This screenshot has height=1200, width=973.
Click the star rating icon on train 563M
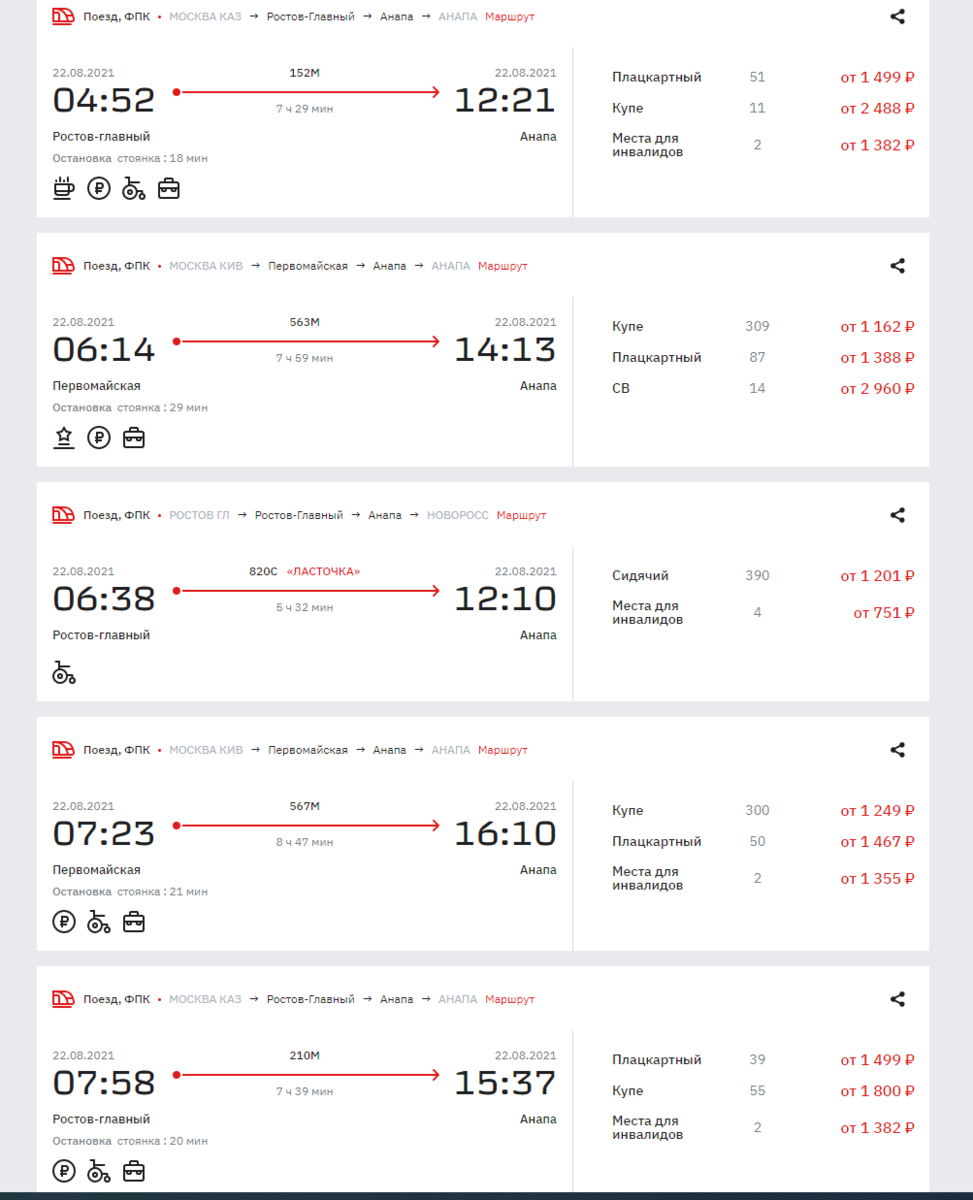(x=64, y=437)
